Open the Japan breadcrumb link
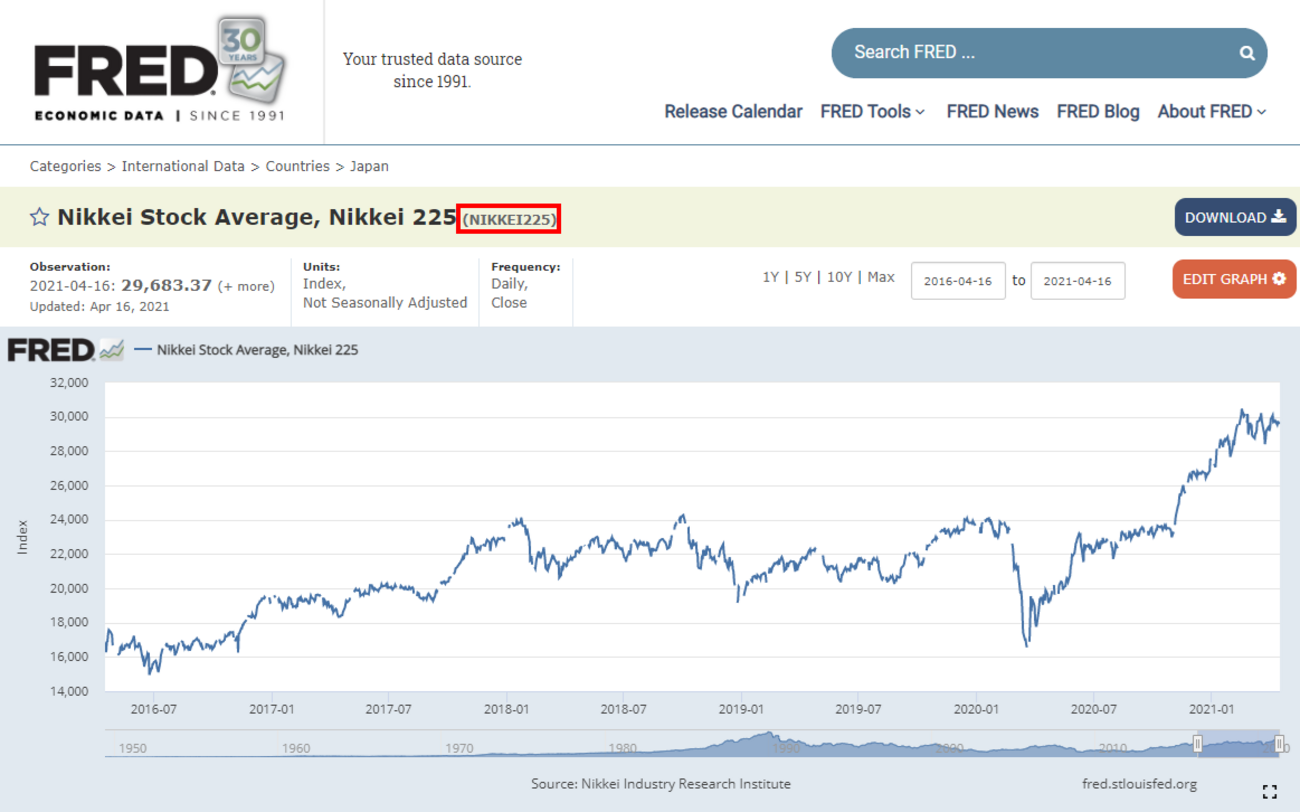Screen dimensions: 1300x812 point(369,166)
